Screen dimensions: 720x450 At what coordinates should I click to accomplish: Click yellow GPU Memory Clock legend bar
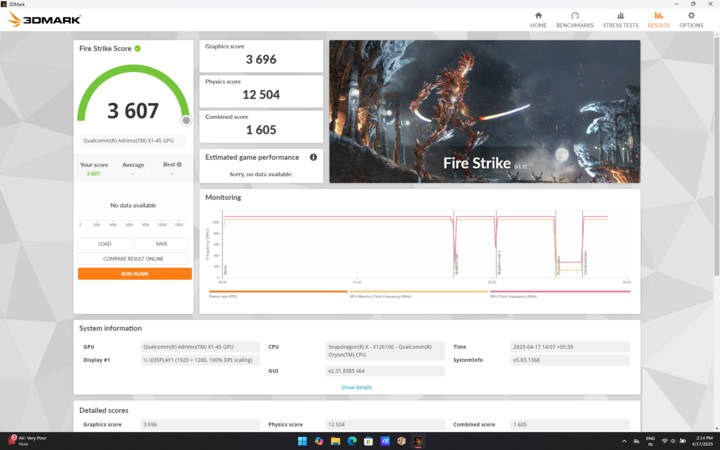click(418, 292)
